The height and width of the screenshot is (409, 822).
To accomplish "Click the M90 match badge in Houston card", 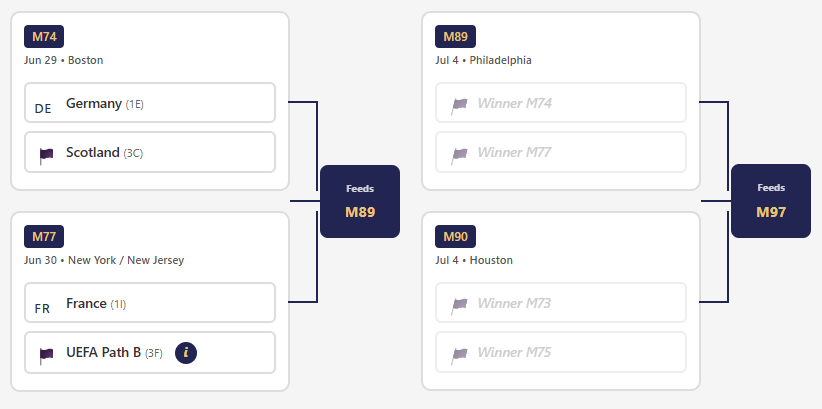I will click(x=456, y=236).
